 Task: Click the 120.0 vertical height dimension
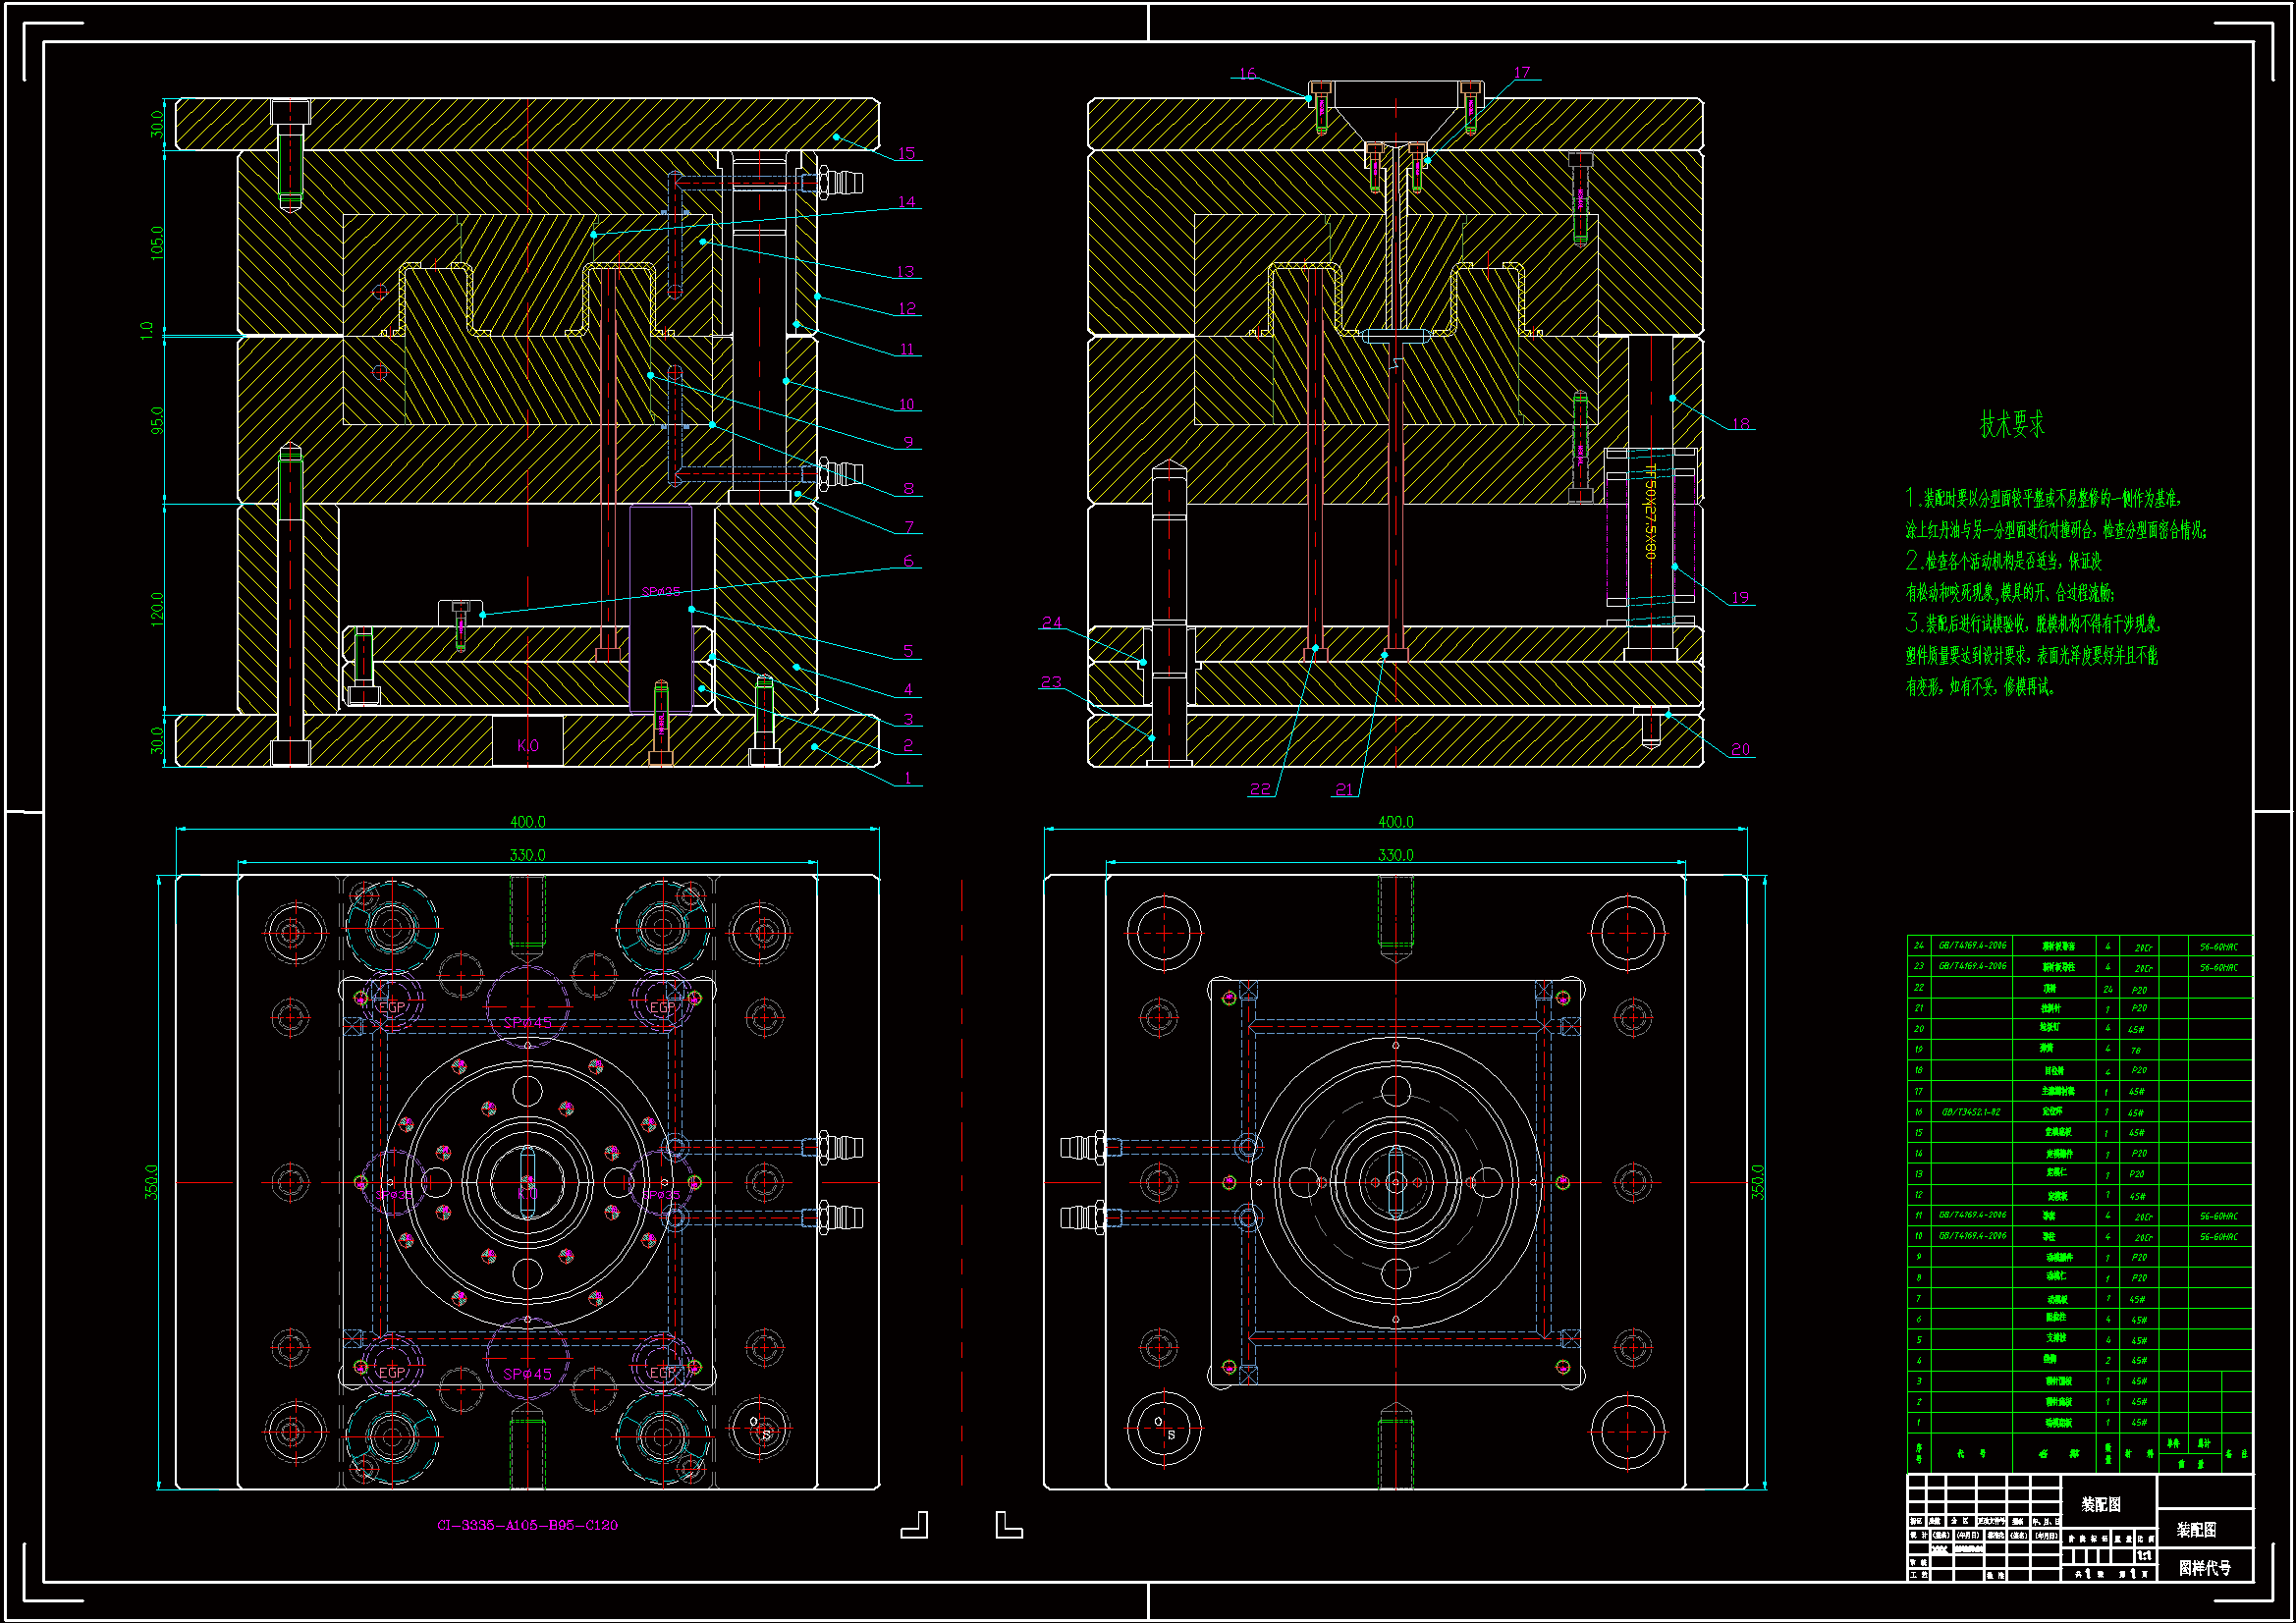157,609
